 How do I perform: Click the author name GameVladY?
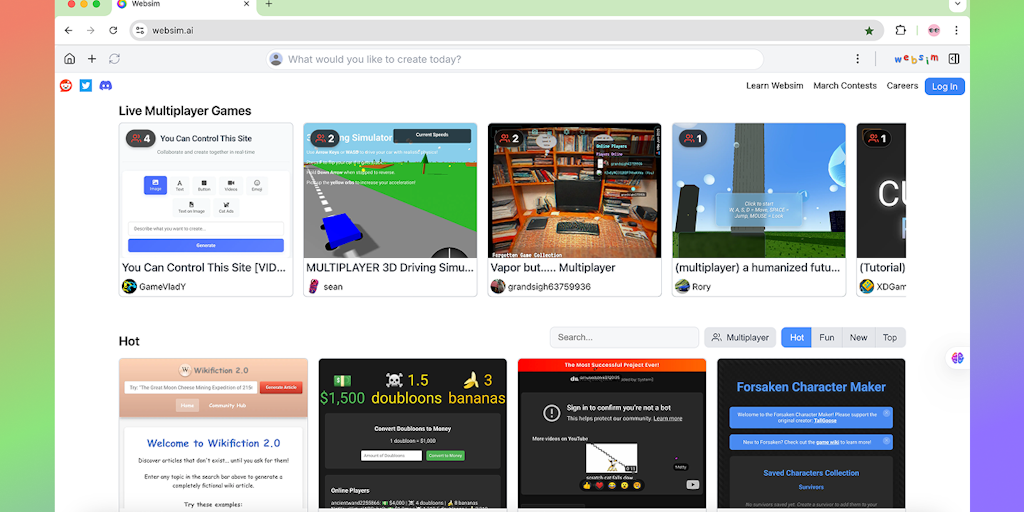tap(163, 287)
